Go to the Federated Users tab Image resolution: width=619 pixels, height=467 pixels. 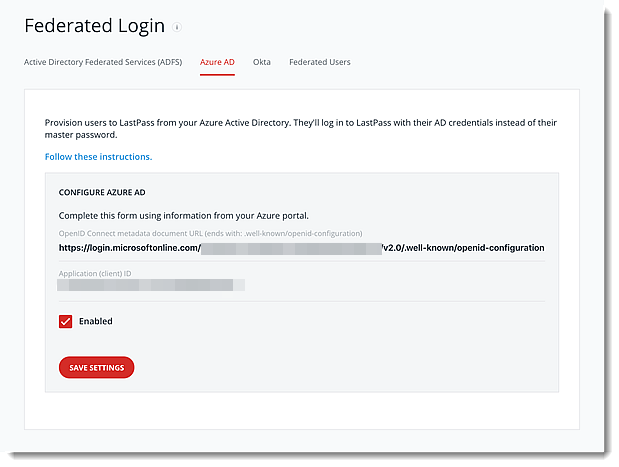320,62
